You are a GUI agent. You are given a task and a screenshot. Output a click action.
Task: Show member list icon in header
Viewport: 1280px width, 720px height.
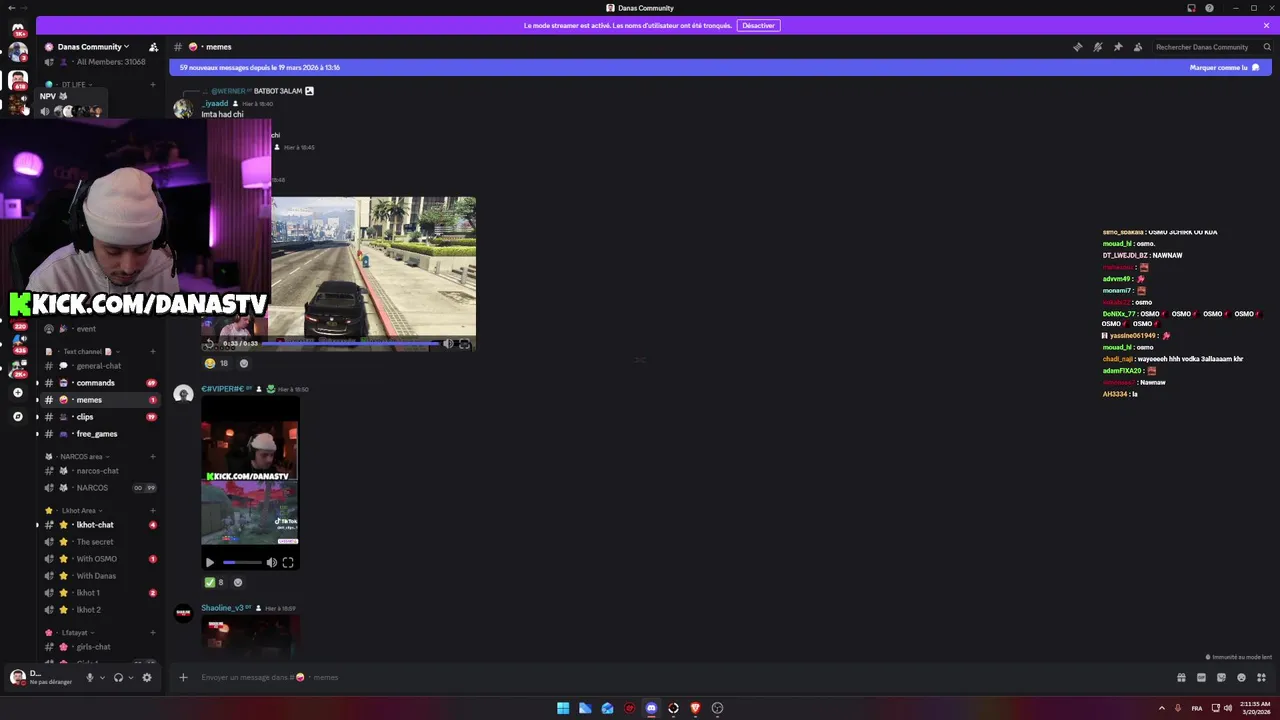pos(1138,47)
